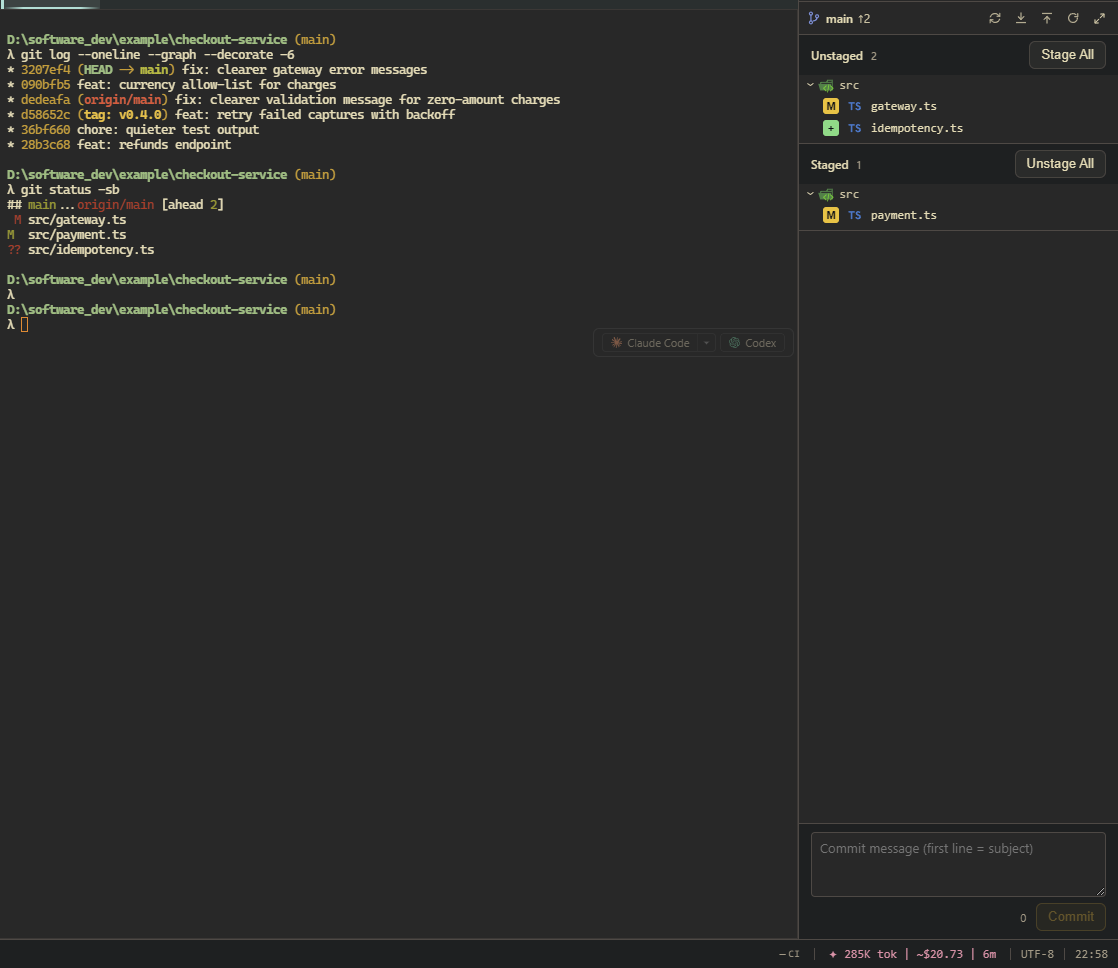Click the 'HEAD -> main' decoration in git log
Image resolution: width=1118 pixels, height=968 pixels.
coord(126,70)
